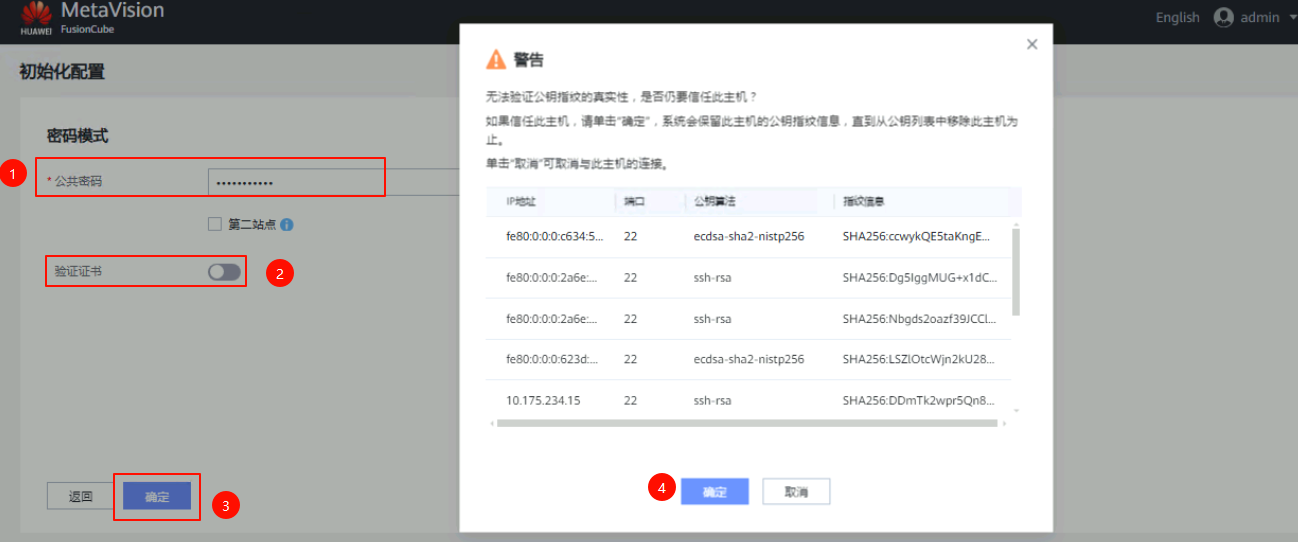The width and height of the screenshot is (1298, 542).
Task: Enable the 第二站点 checkbox
Action: [214, 224]
